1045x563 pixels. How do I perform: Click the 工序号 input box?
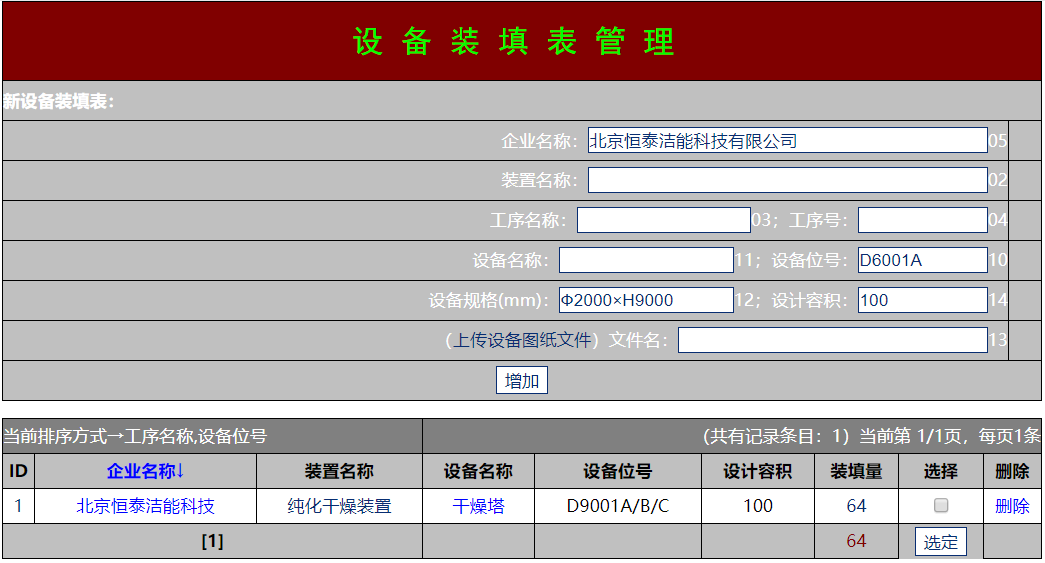pyautogui.click(x=922, y=220)
